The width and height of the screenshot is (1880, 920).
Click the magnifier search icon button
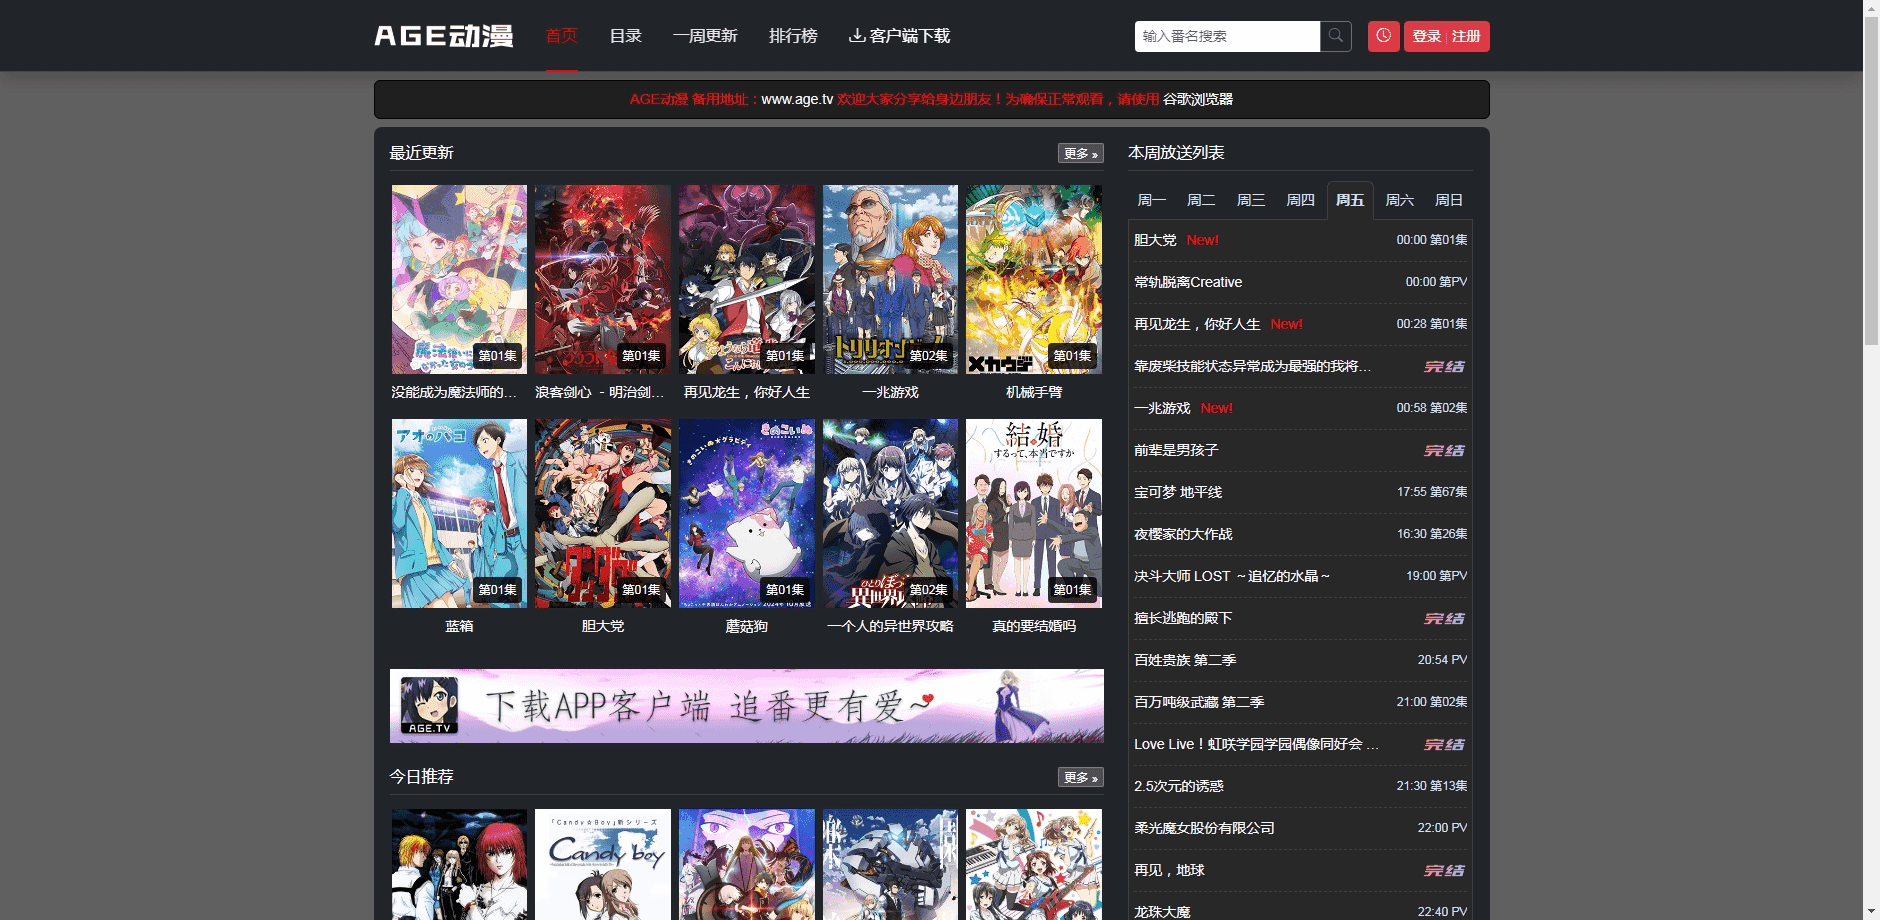(1336, 36)
